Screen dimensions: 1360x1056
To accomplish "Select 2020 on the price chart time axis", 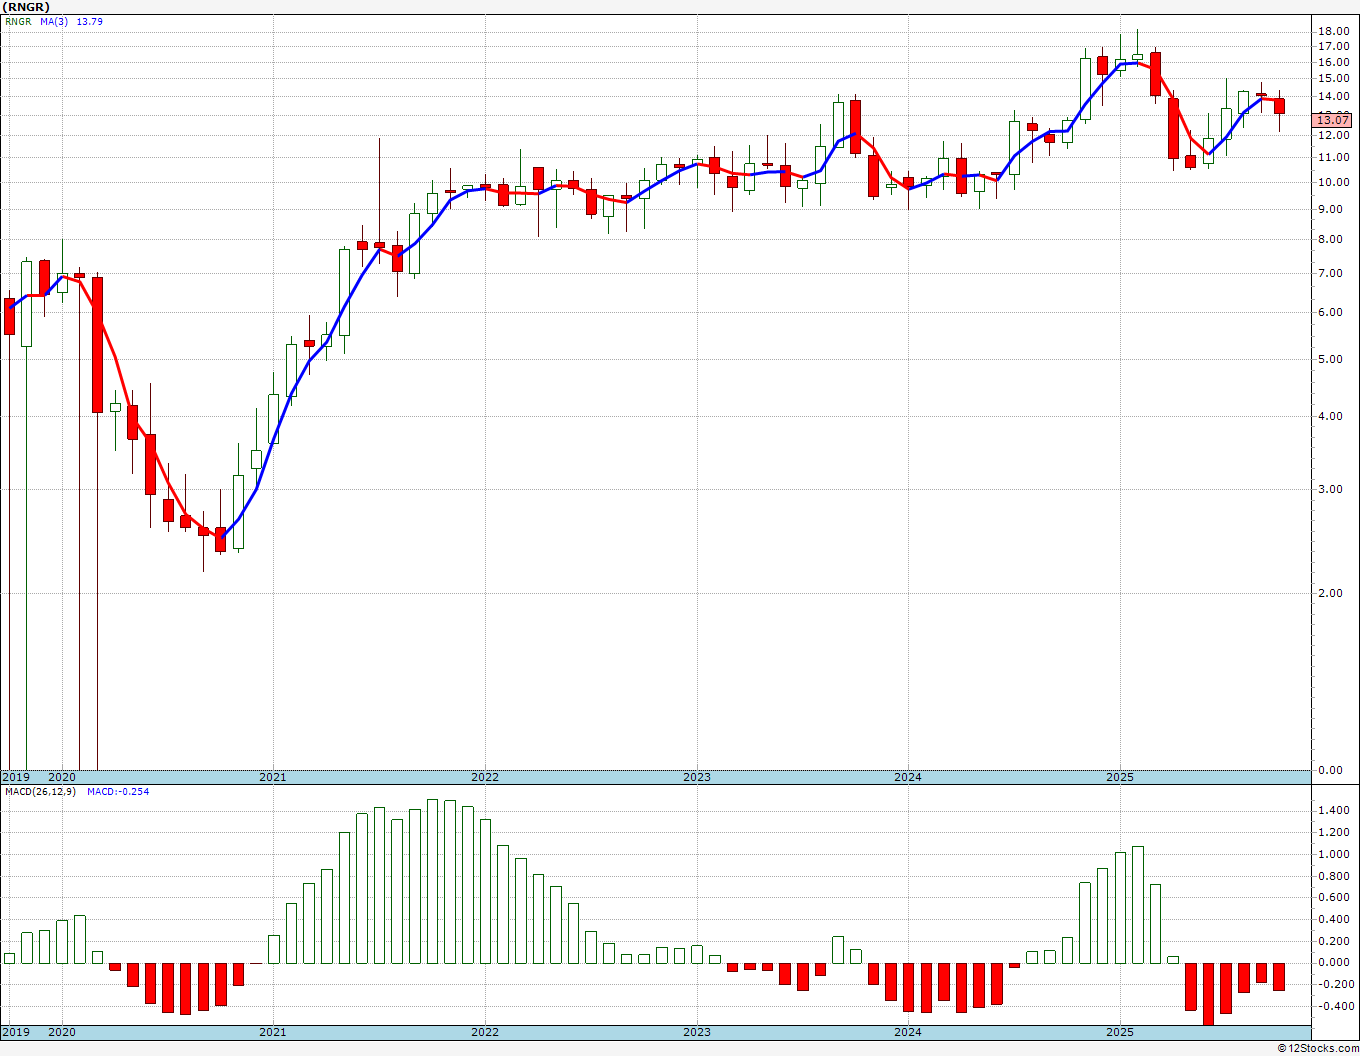I will [62, 777].
